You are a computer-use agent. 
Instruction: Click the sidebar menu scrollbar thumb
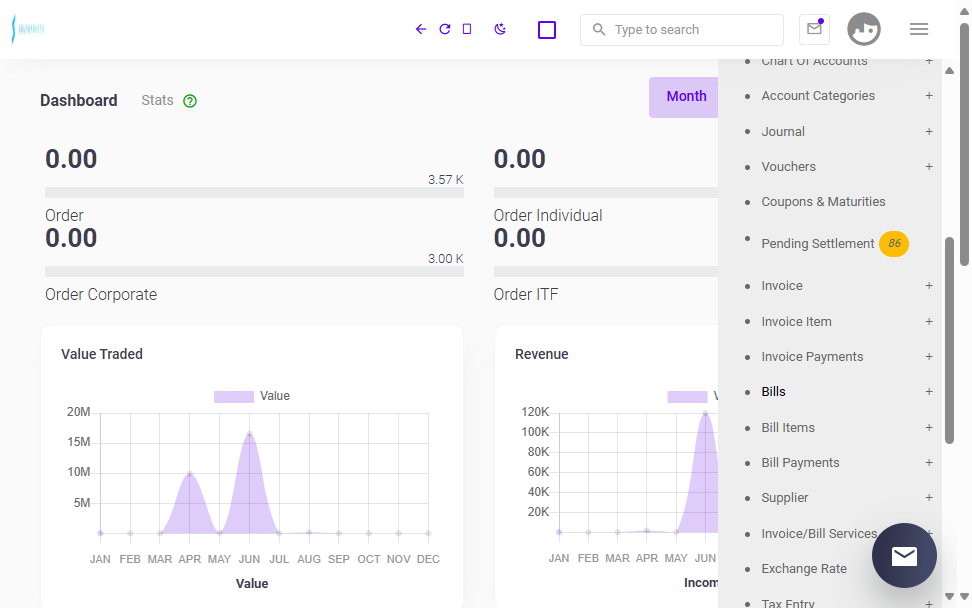point(949,340)
